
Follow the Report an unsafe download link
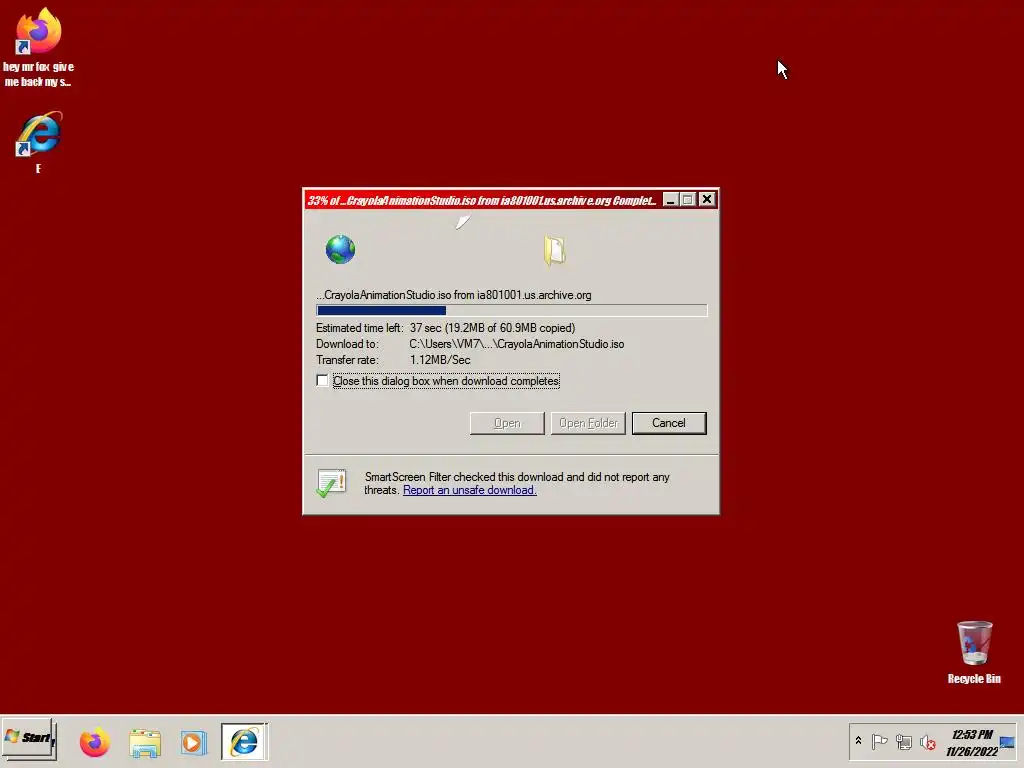[470, 490]
